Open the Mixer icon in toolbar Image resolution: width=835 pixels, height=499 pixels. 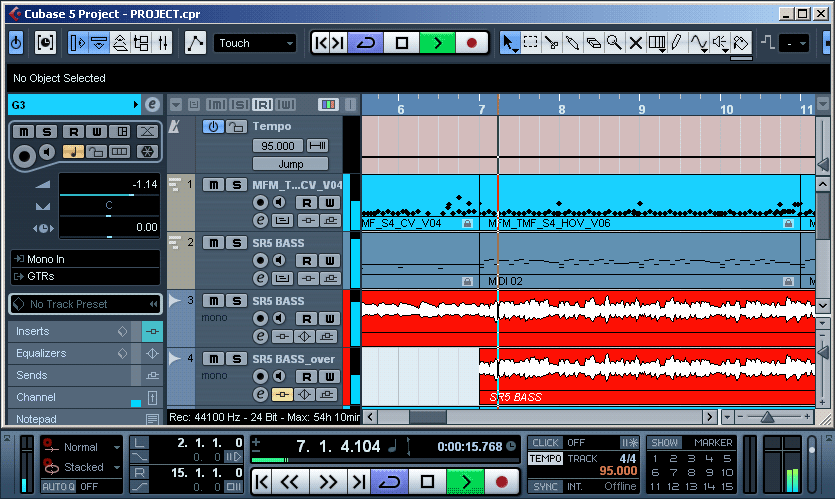[162, 43]
